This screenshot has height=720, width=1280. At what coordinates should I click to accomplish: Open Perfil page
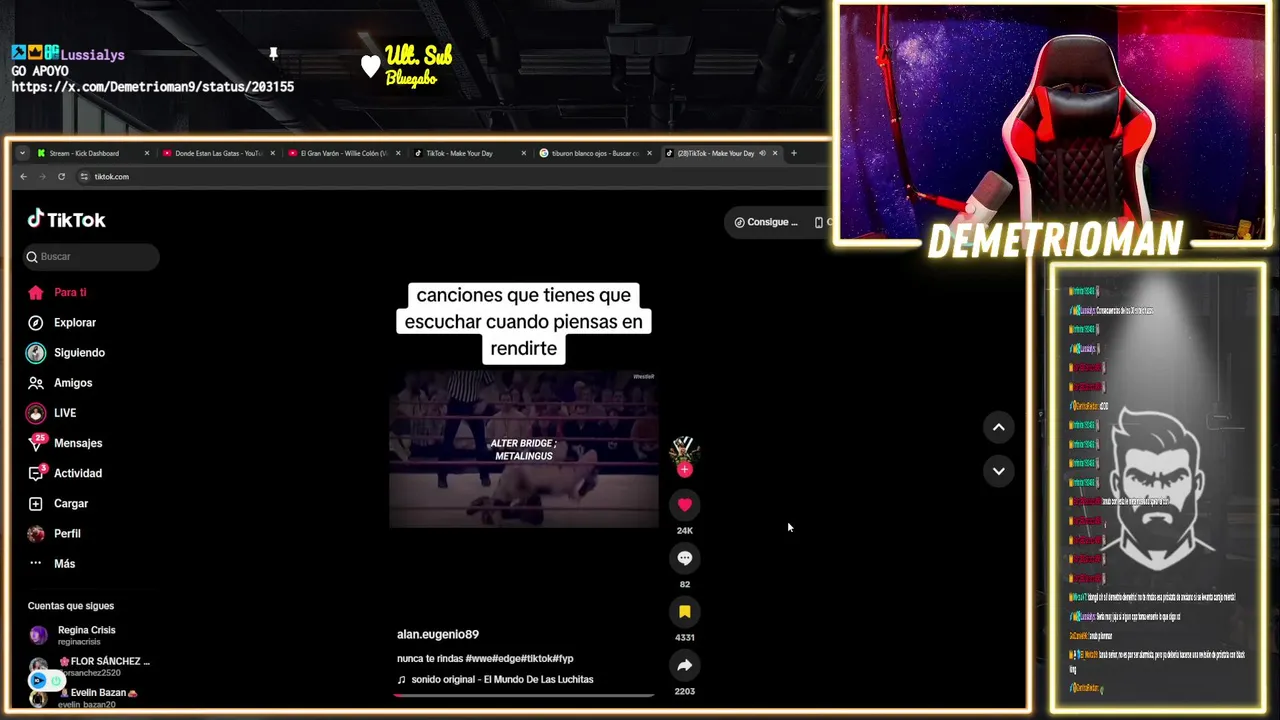point(54,534)
